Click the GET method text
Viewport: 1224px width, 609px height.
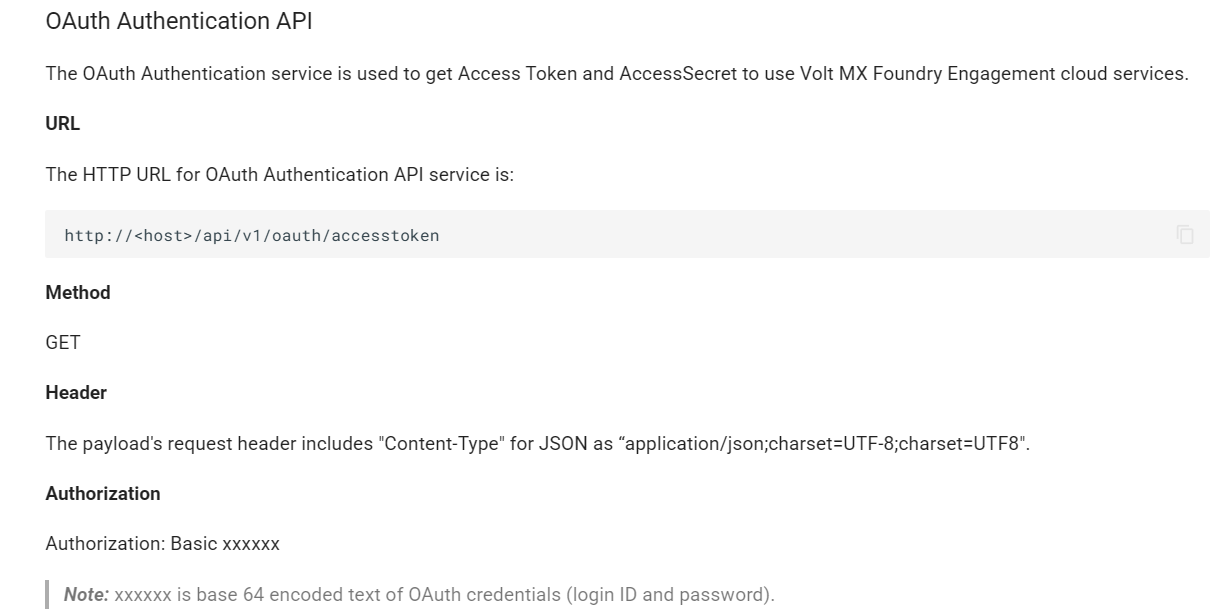click(x=63, y=343)
